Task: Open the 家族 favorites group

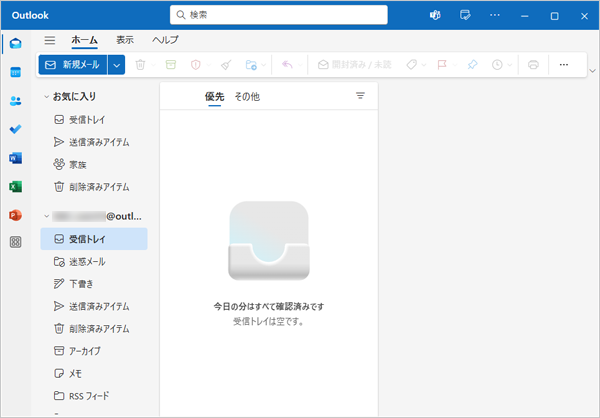Action: click(x=94, y=165)
